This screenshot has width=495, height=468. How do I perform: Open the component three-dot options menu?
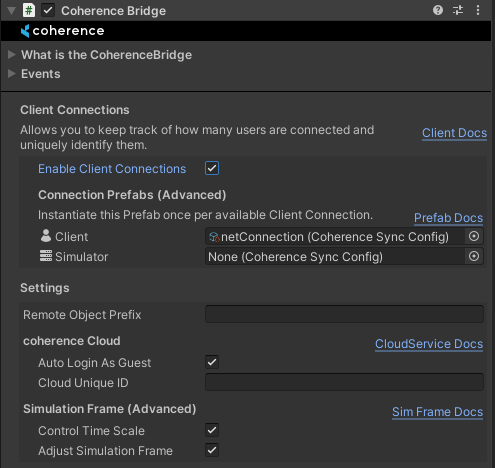click(478, 10)
